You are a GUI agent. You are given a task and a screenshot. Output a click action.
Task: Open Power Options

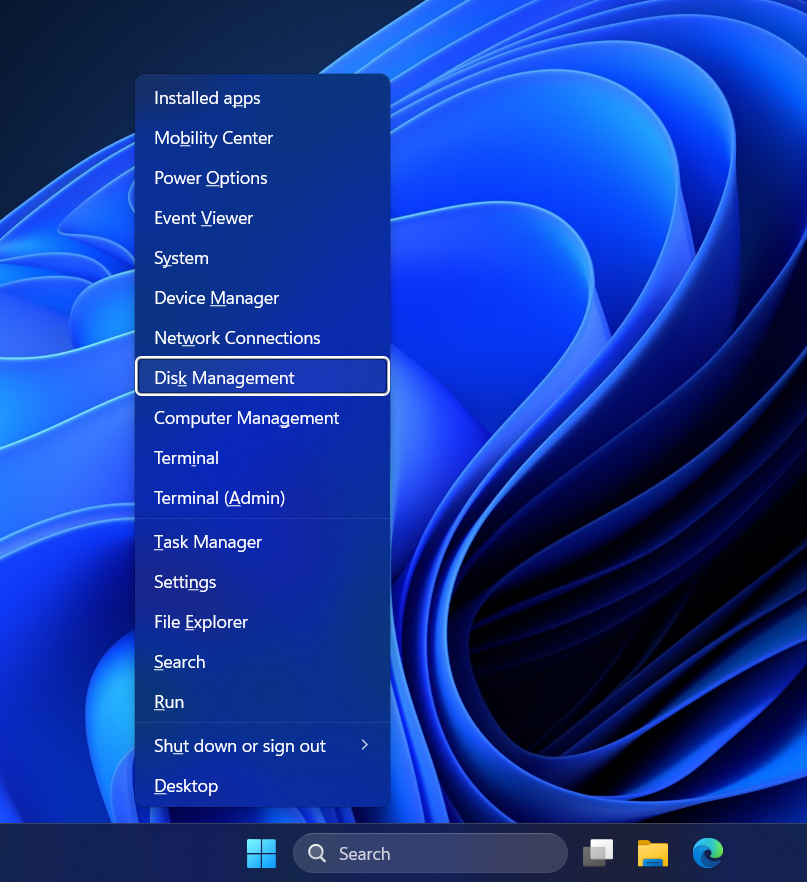click(262, 178)
